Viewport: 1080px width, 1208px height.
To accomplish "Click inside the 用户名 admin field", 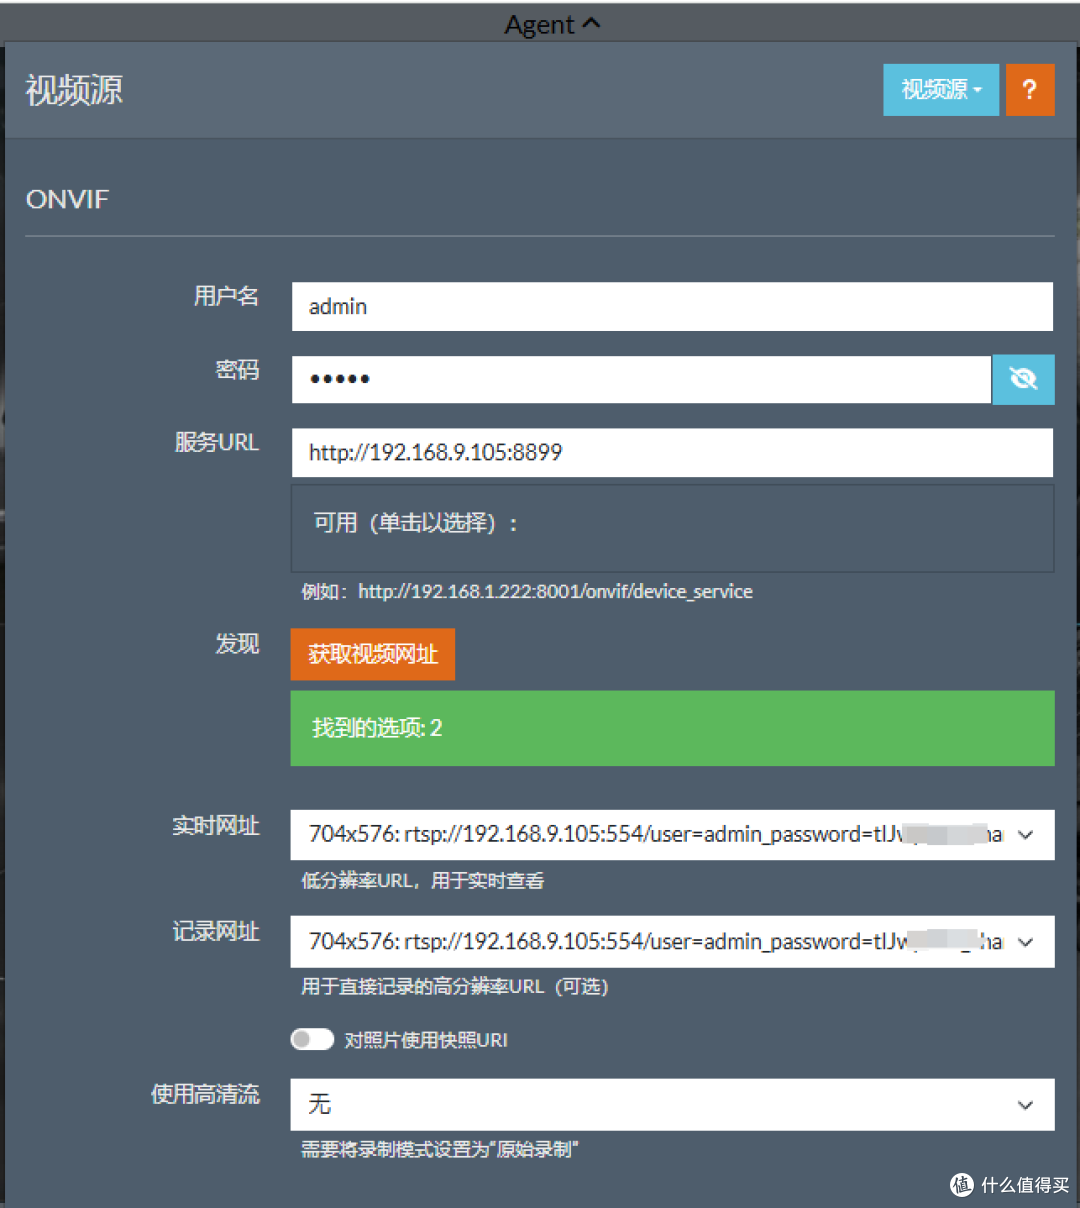I will tap(672, 307).
